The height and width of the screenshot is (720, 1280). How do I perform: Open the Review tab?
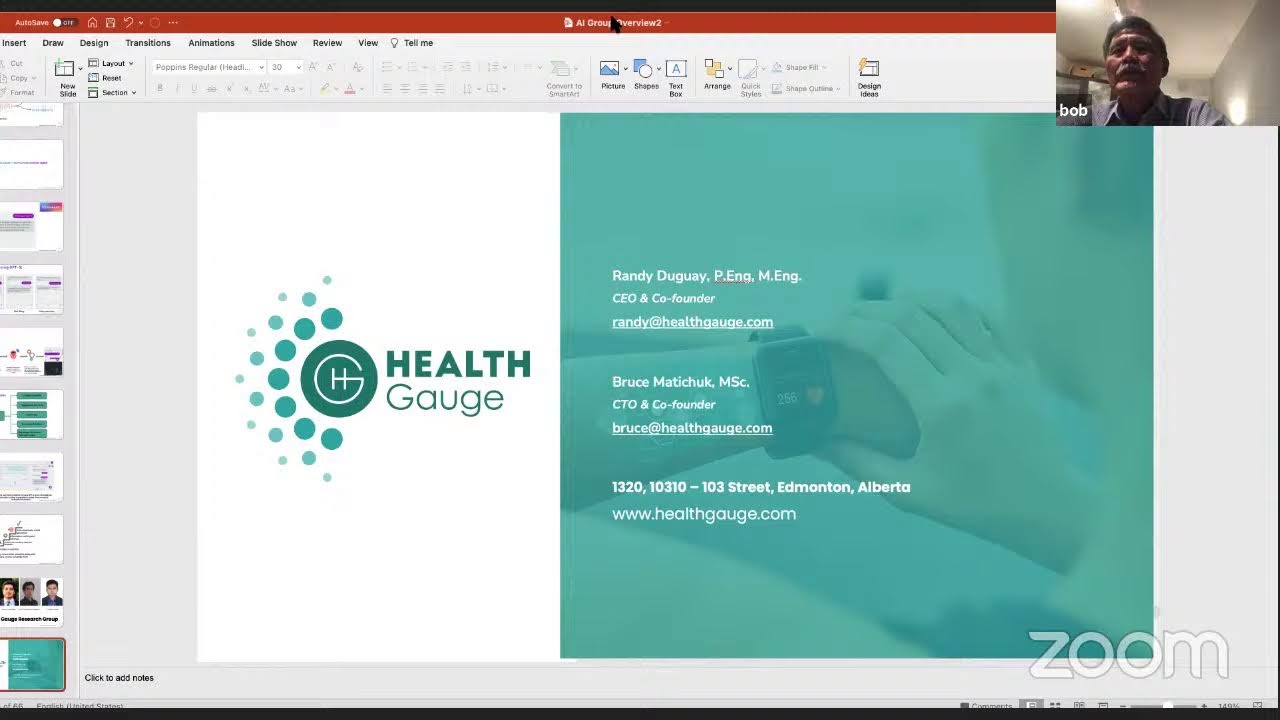(x=327, y=43)
